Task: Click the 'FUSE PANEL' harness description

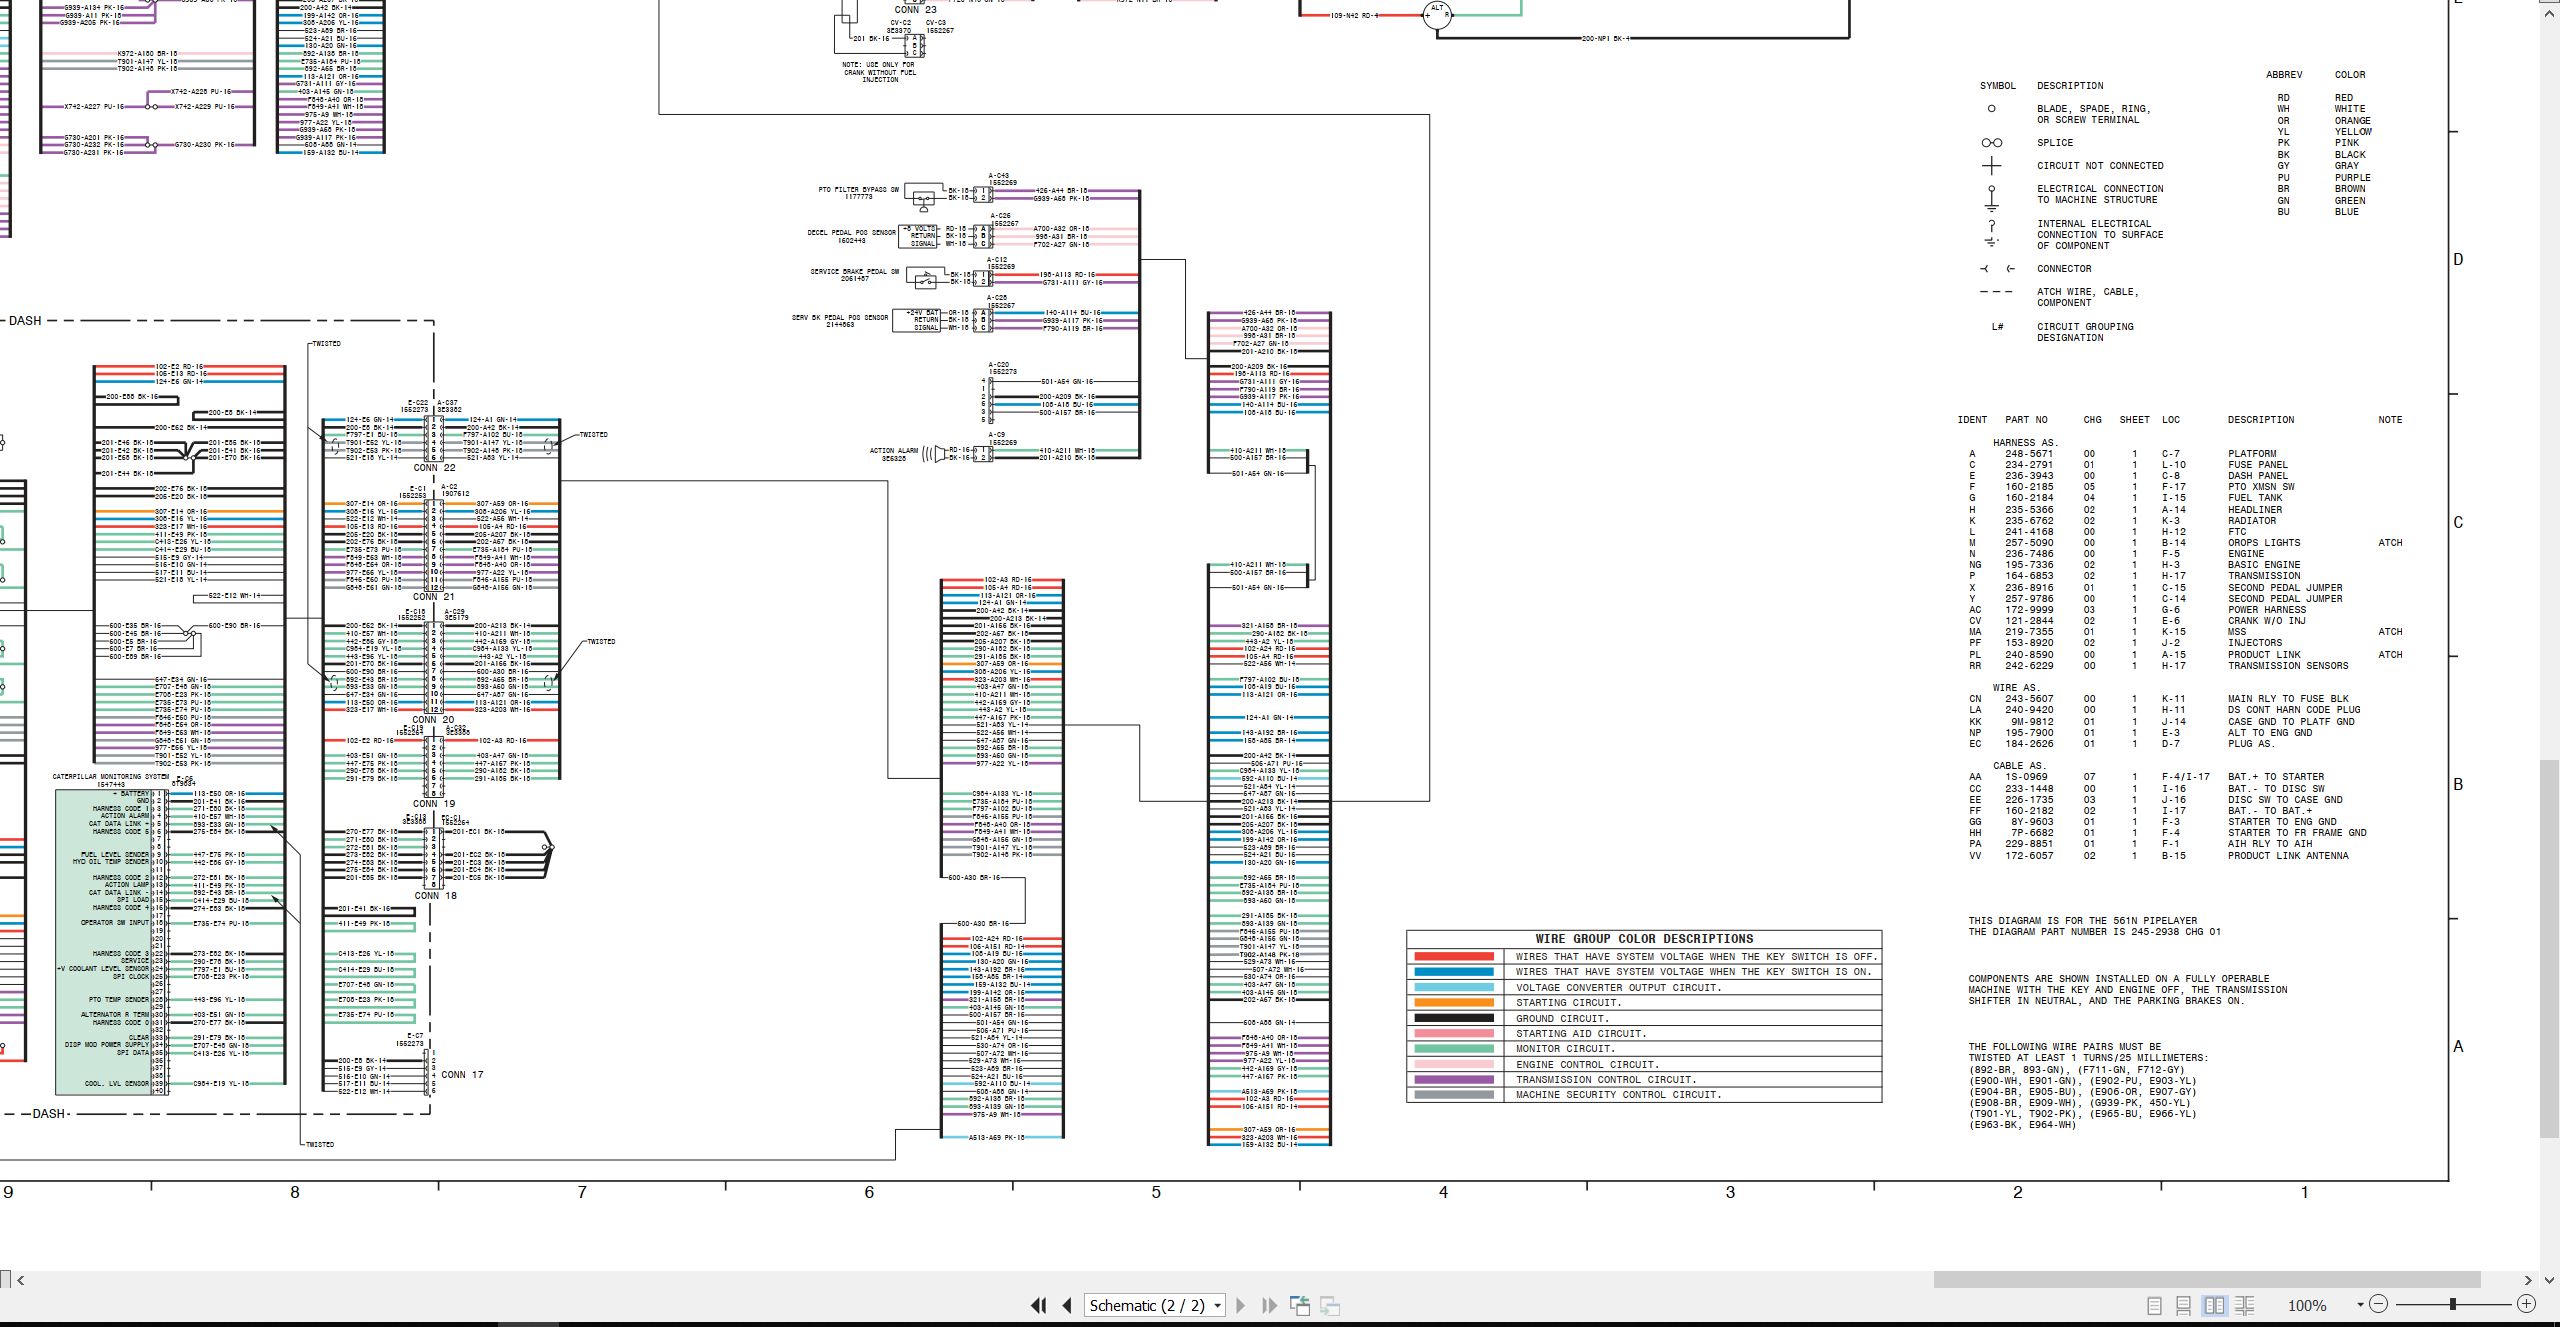Action: click(2257, 465)
